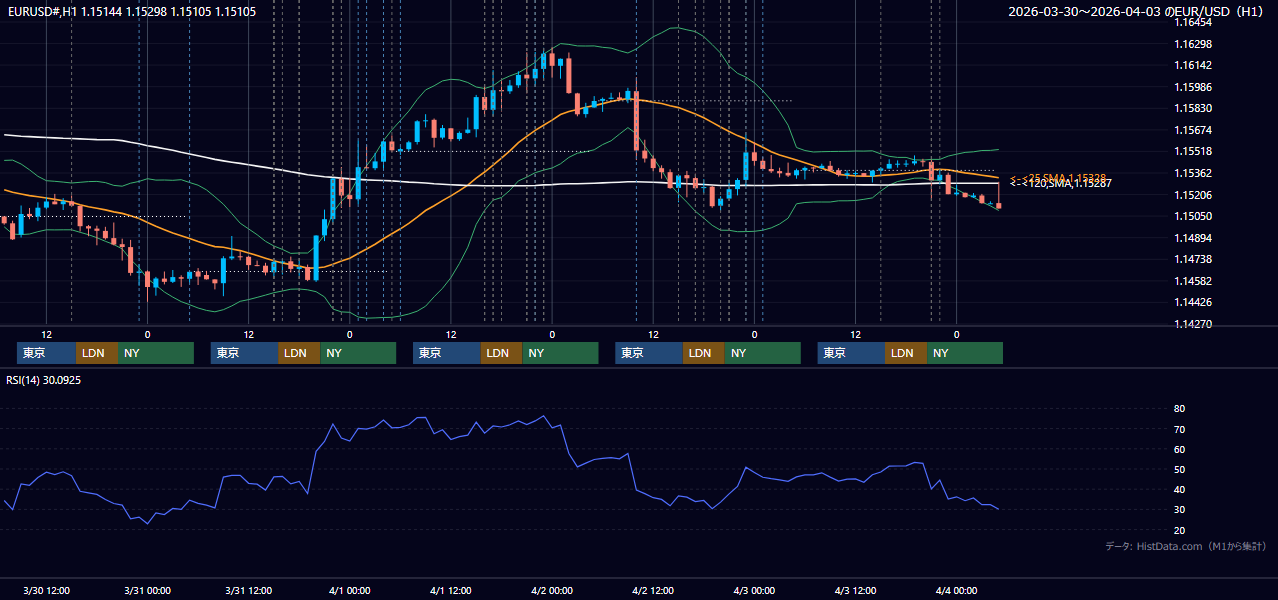The width and height of the screenshot is (1278, 600).
Task: Pick the 3/31 00:00 time axis label
Action: 147,590
